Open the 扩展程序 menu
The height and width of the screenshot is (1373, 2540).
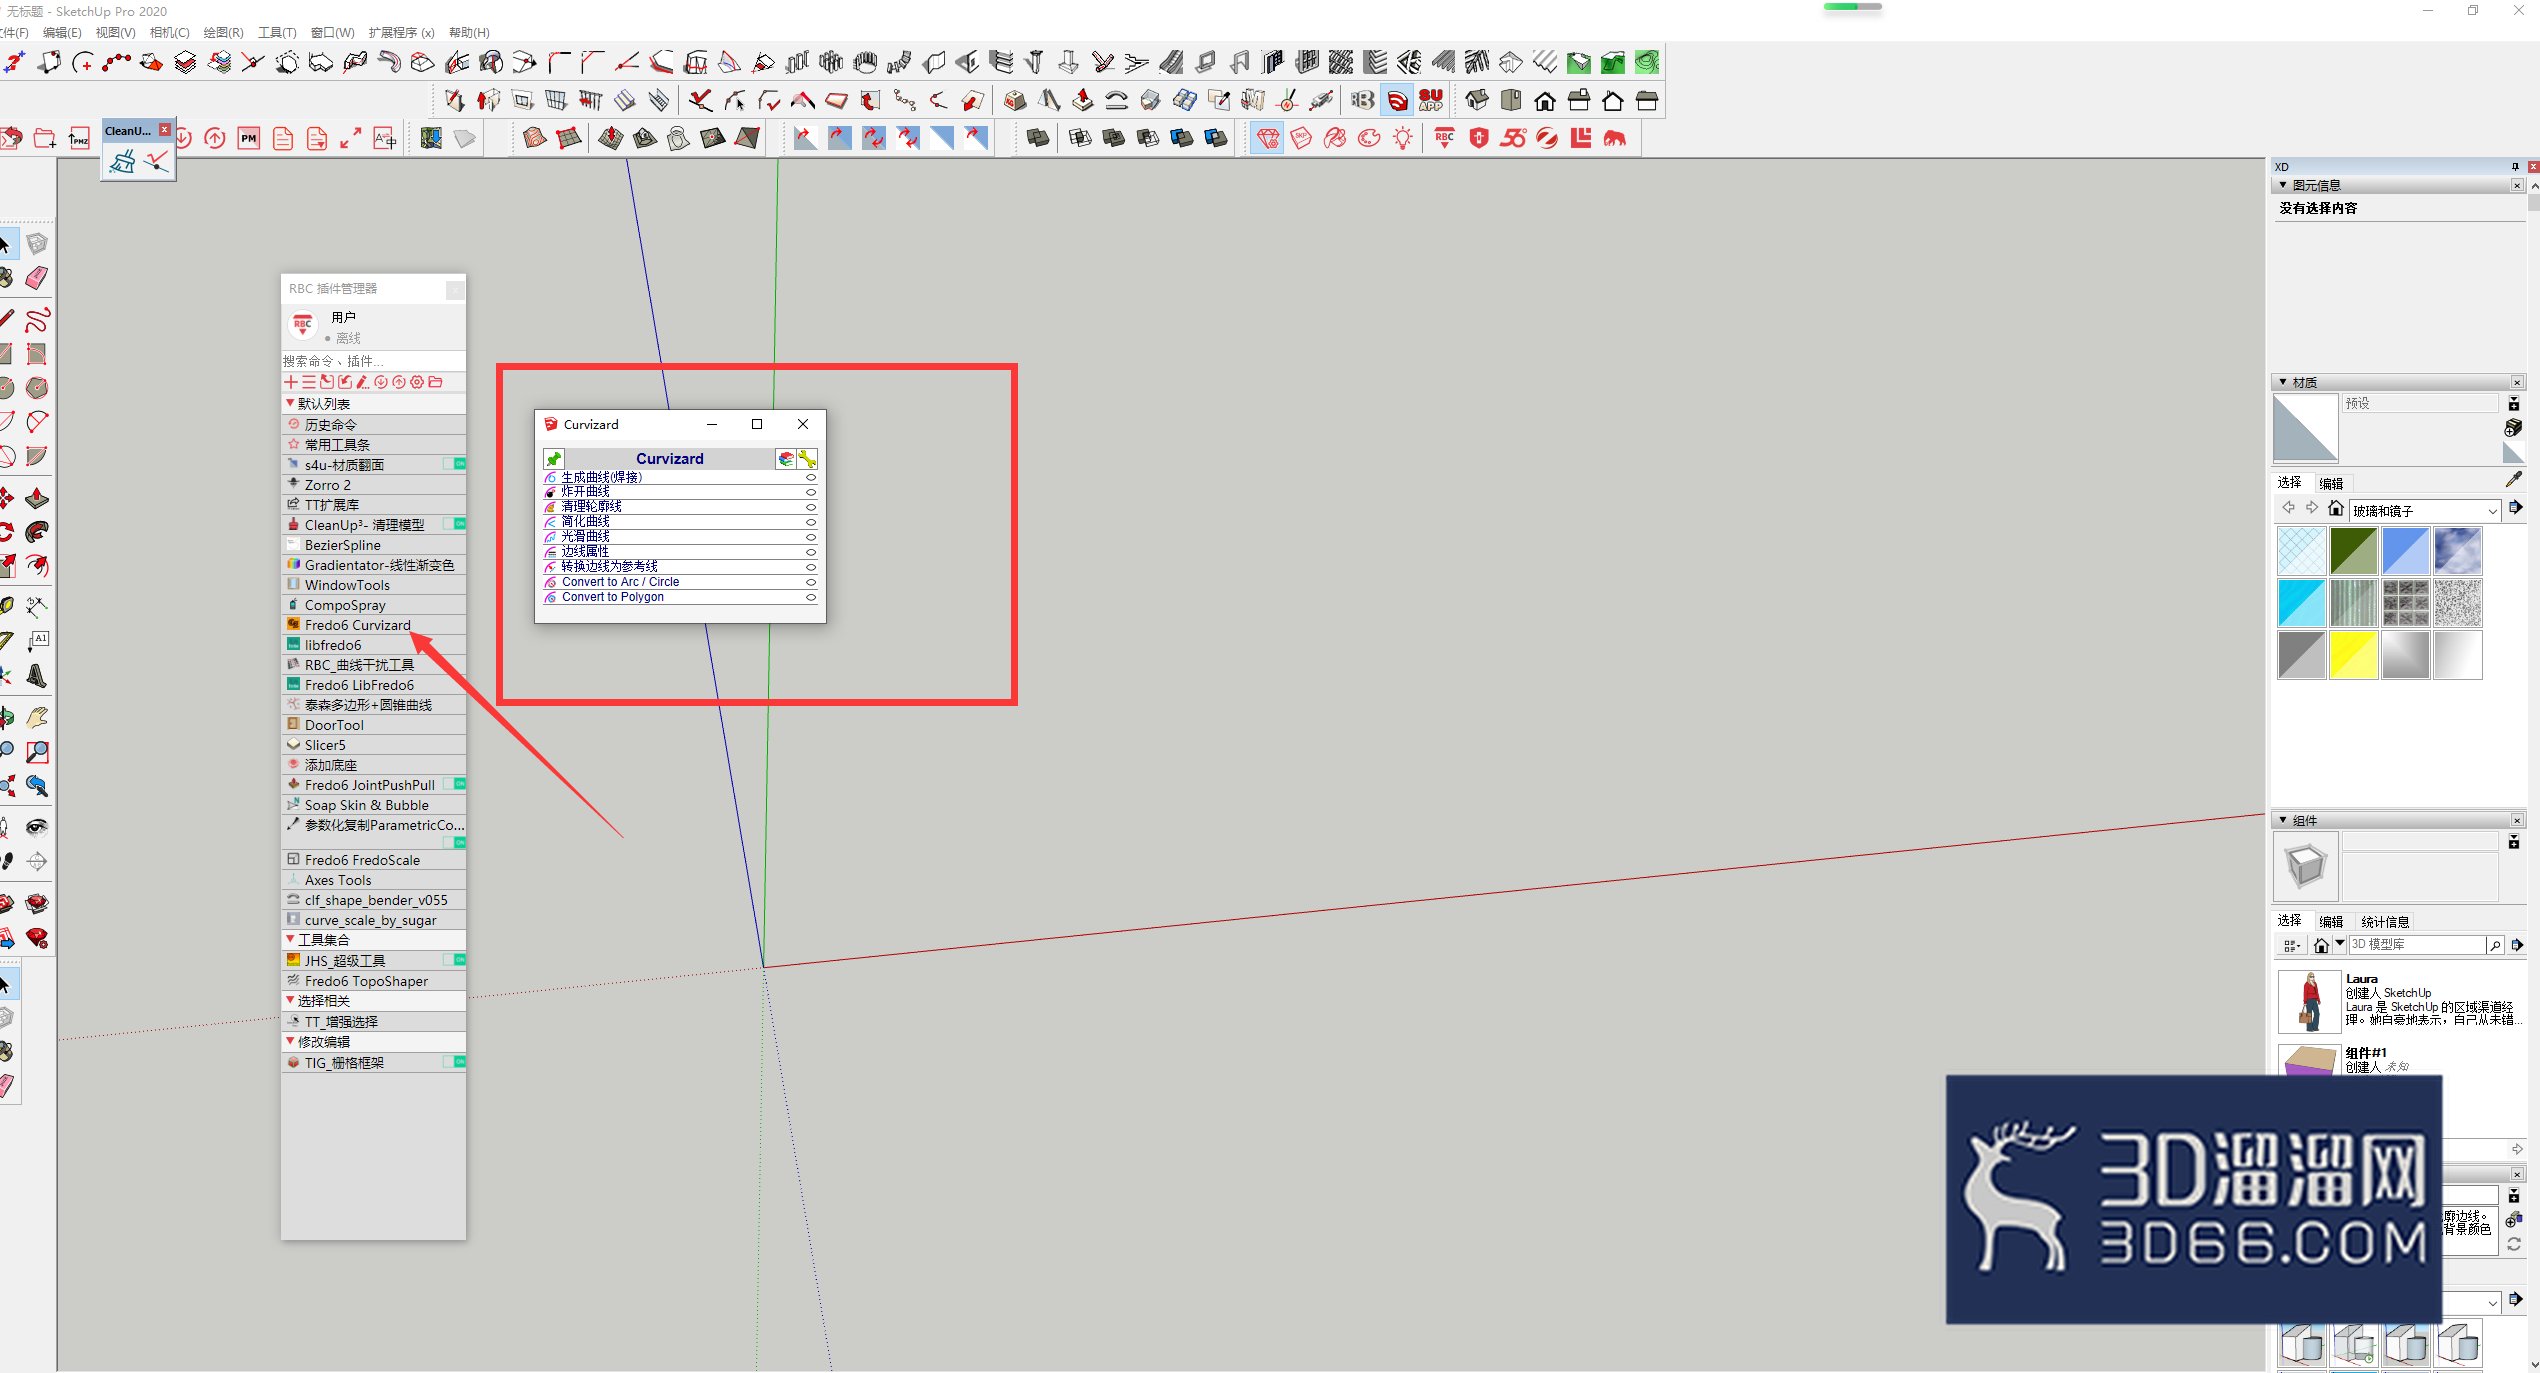401,32
